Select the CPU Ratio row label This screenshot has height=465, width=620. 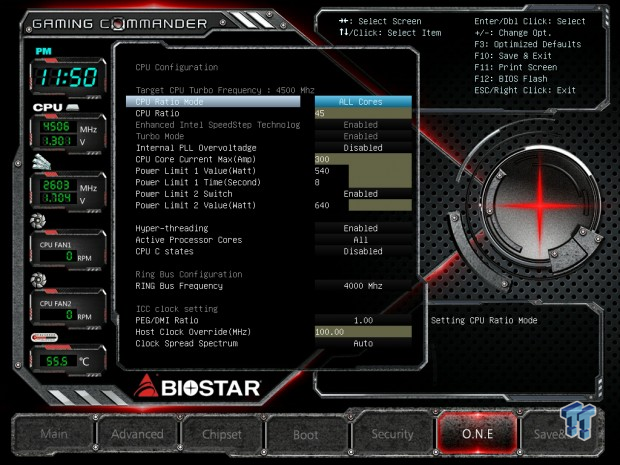[157, 113]
